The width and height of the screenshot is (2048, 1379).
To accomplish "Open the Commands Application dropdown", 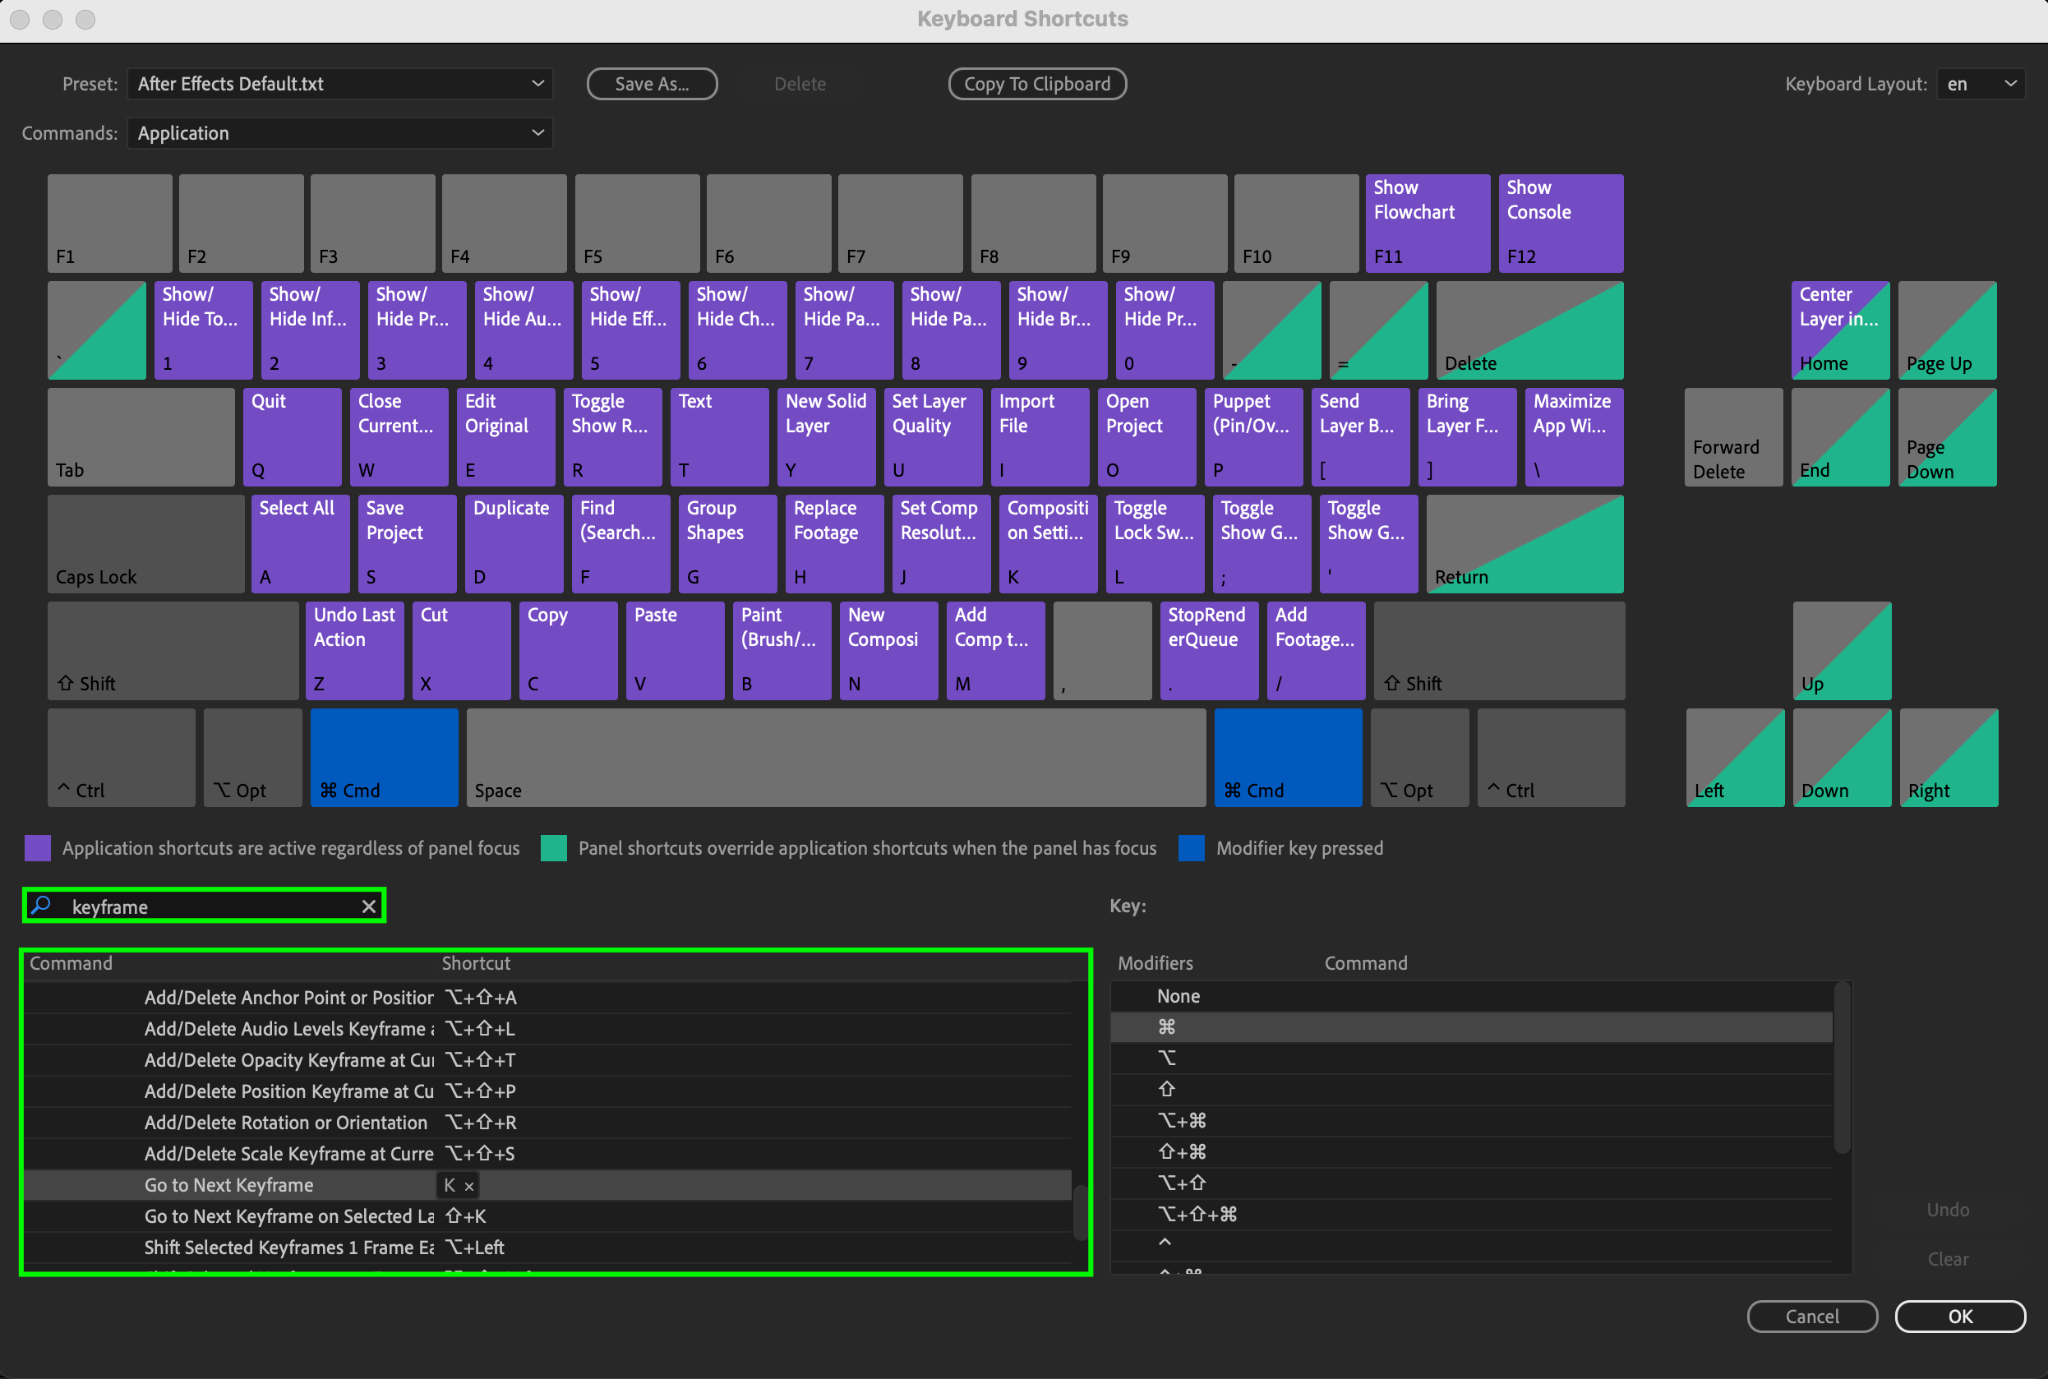I will coord(340,133).
